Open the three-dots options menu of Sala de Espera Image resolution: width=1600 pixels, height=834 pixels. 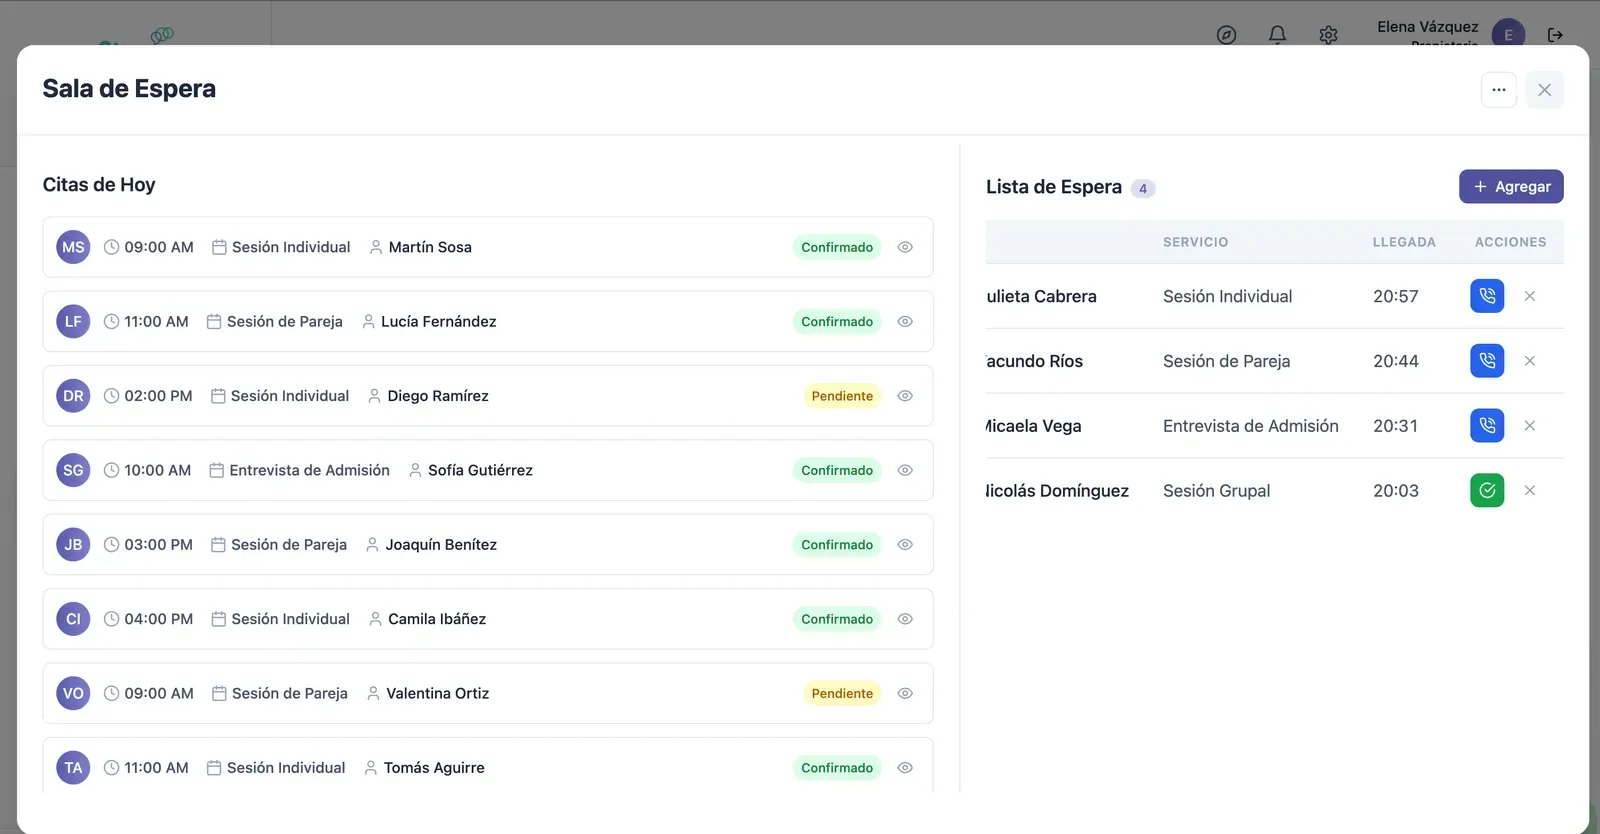pyautogui.click(x=1499, y=90)
